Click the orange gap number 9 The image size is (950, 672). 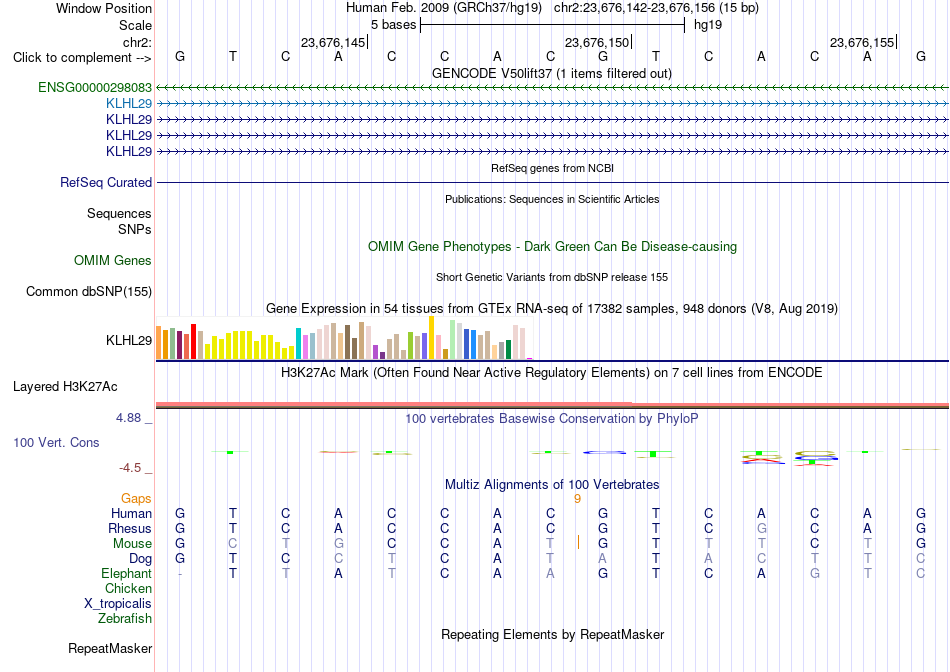(x=577, y=499)
